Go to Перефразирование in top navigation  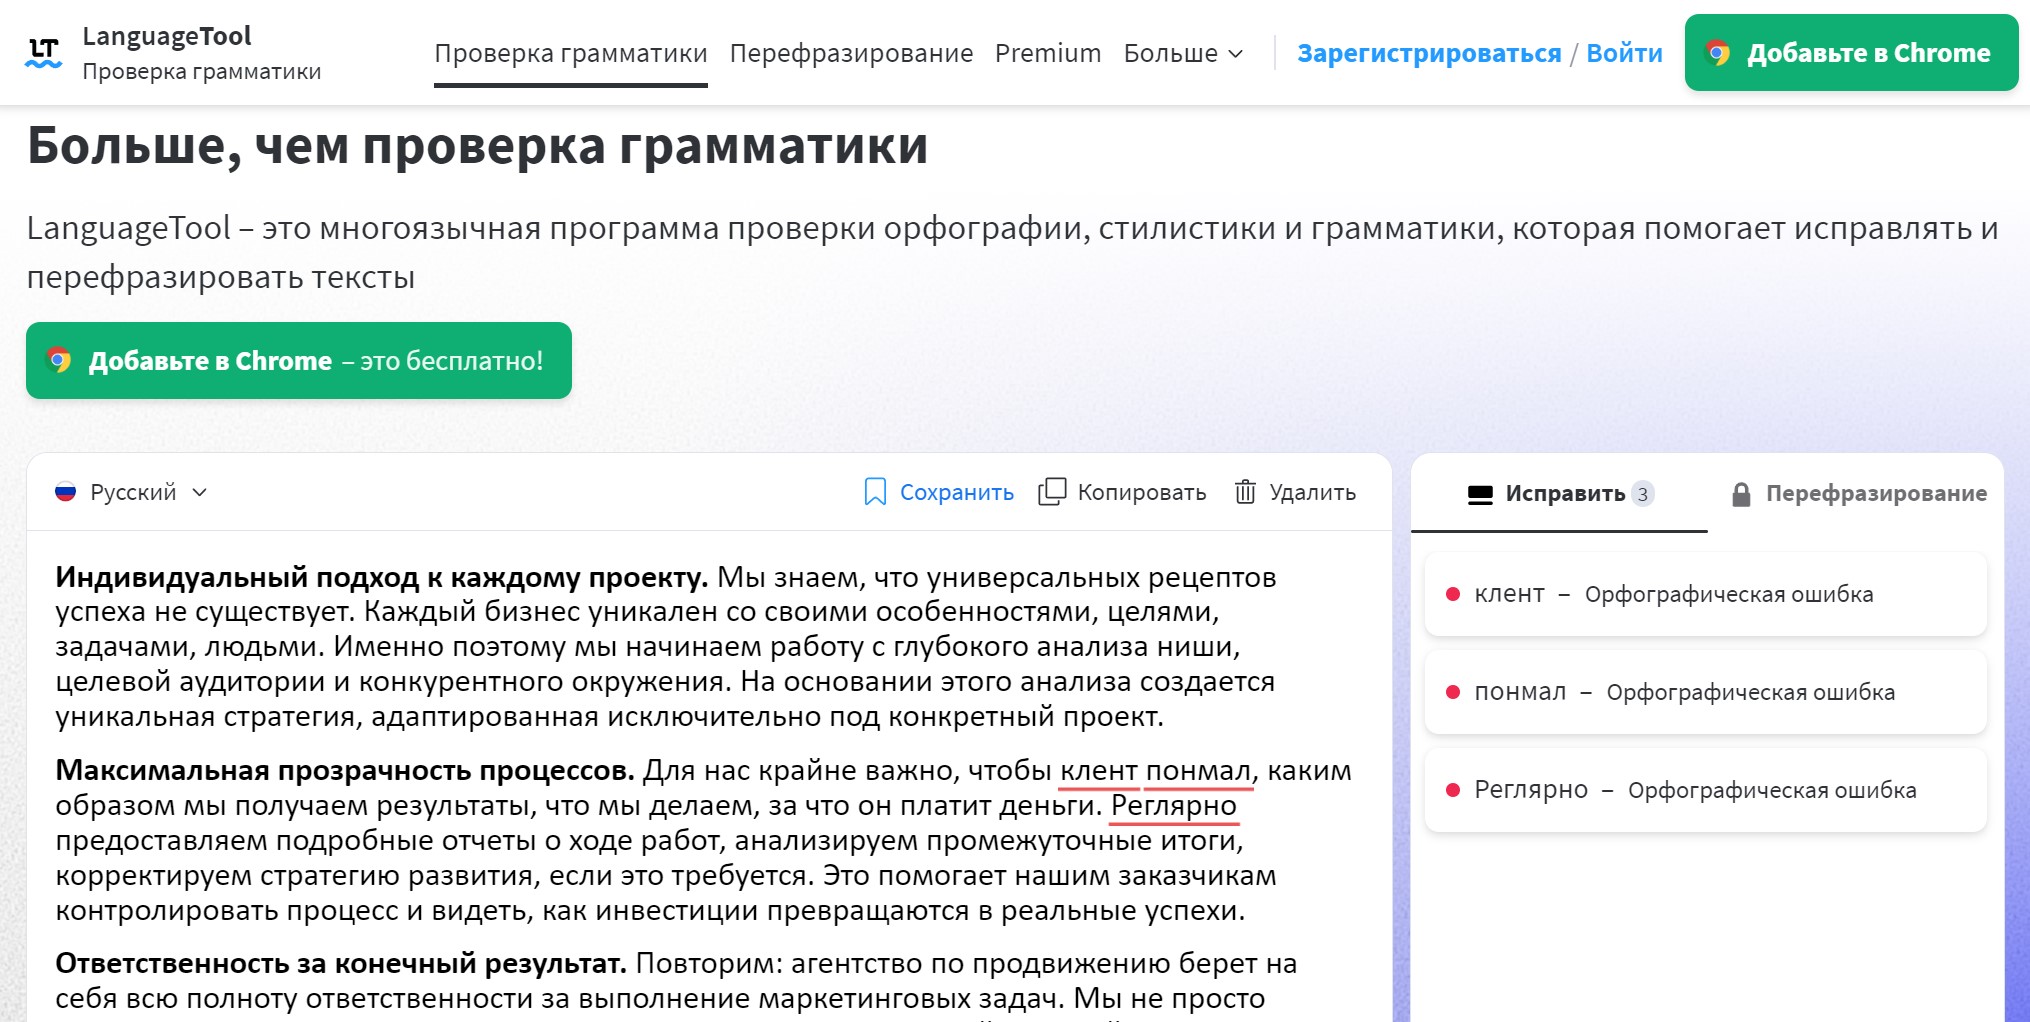point(851,53)
